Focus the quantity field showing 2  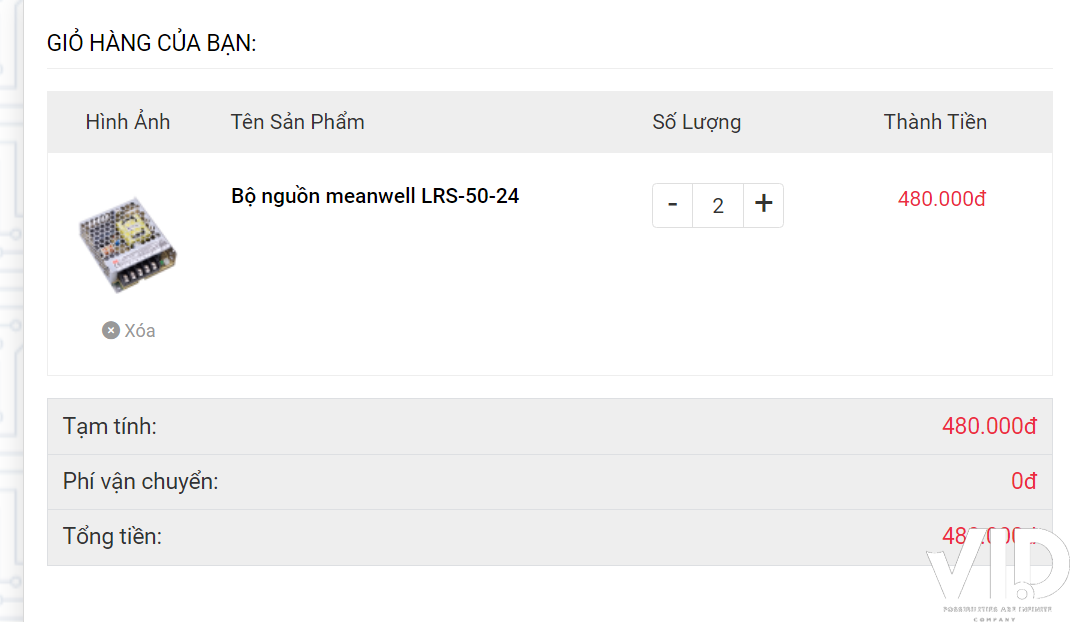[x=718, y=205]
